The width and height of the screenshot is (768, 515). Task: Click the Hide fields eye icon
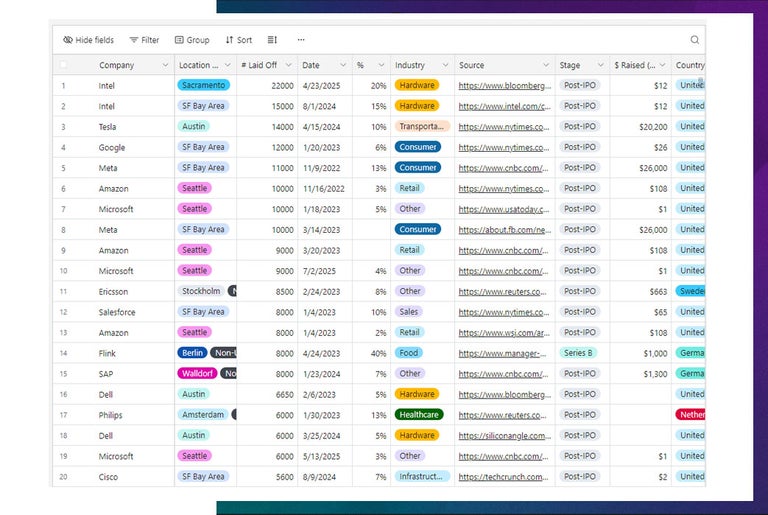click(x=68, y=40)
